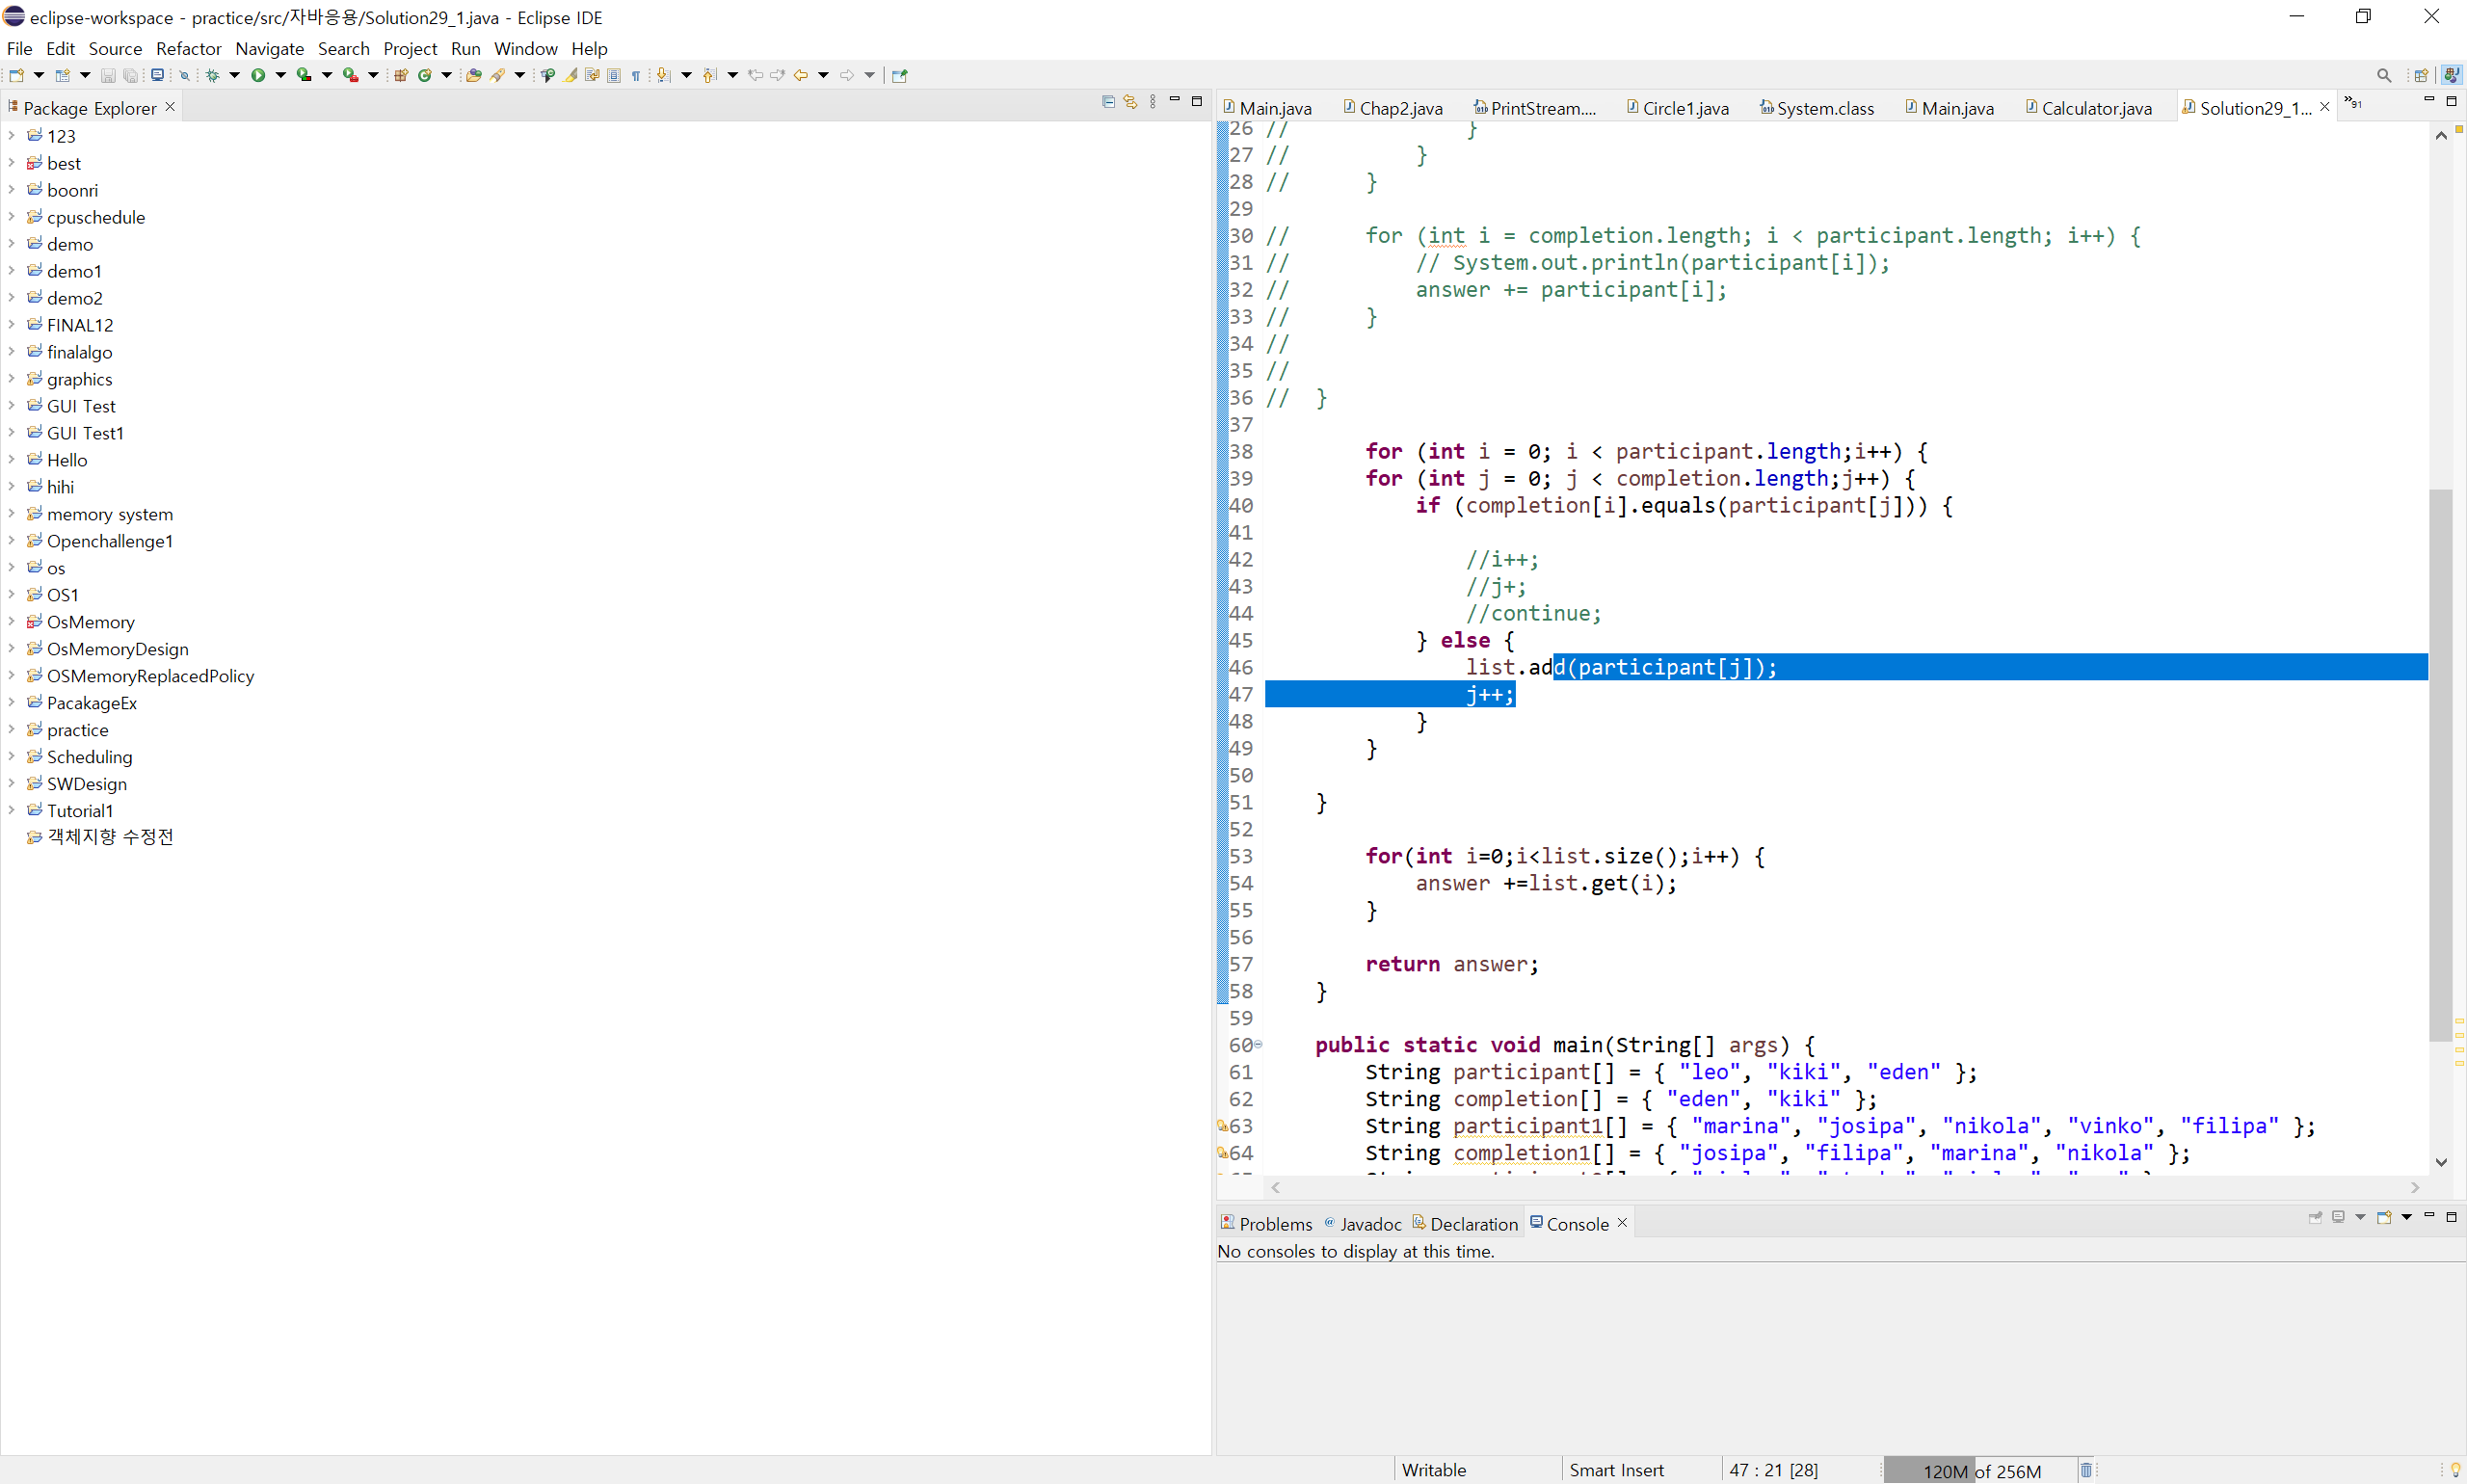Open the Run button dropdown arrow

(x=281, y=75)
